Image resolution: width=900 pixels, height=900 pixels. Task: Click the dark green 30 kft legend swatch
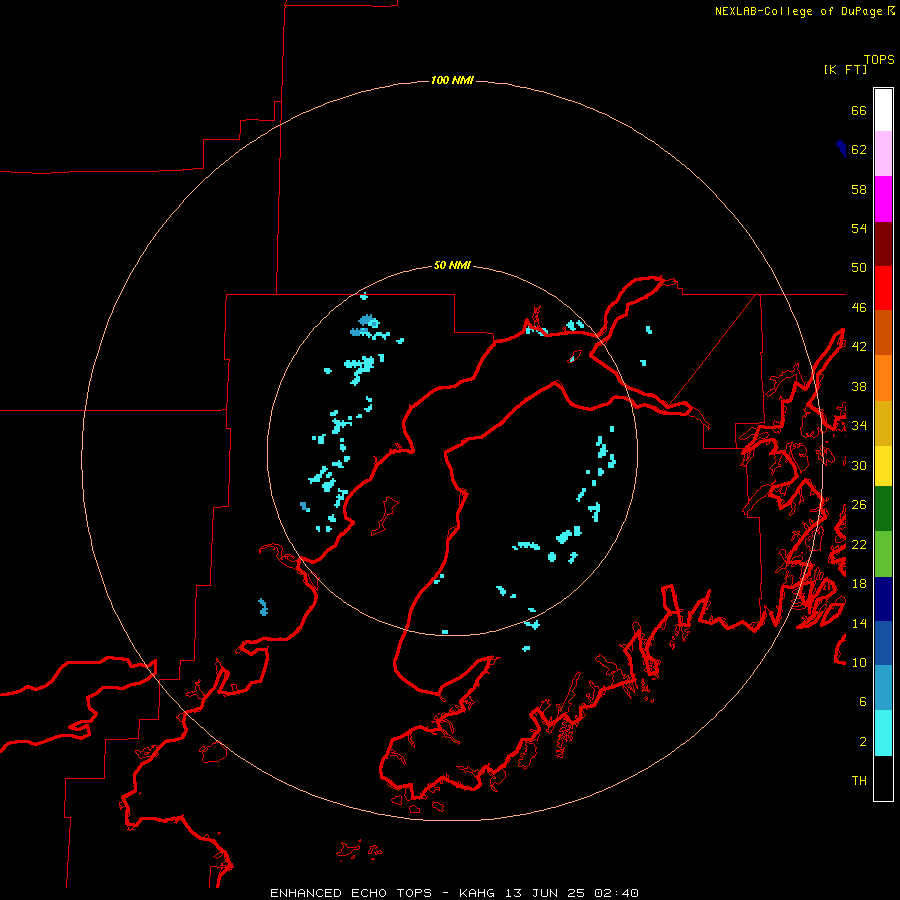[883, 509]
